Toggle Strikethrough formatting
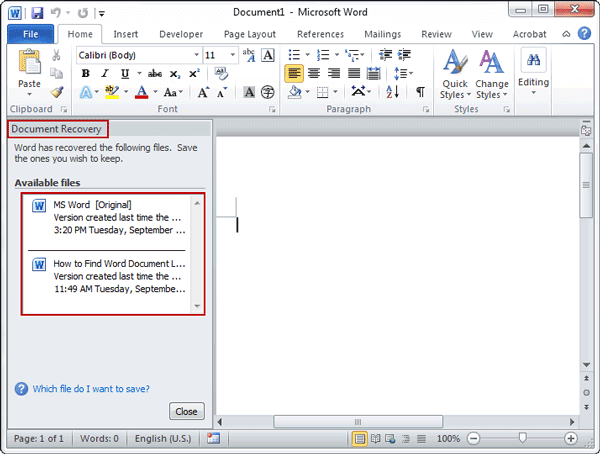Image resolution: width=600 pixels, height=454 pixels. pos(155,73)
